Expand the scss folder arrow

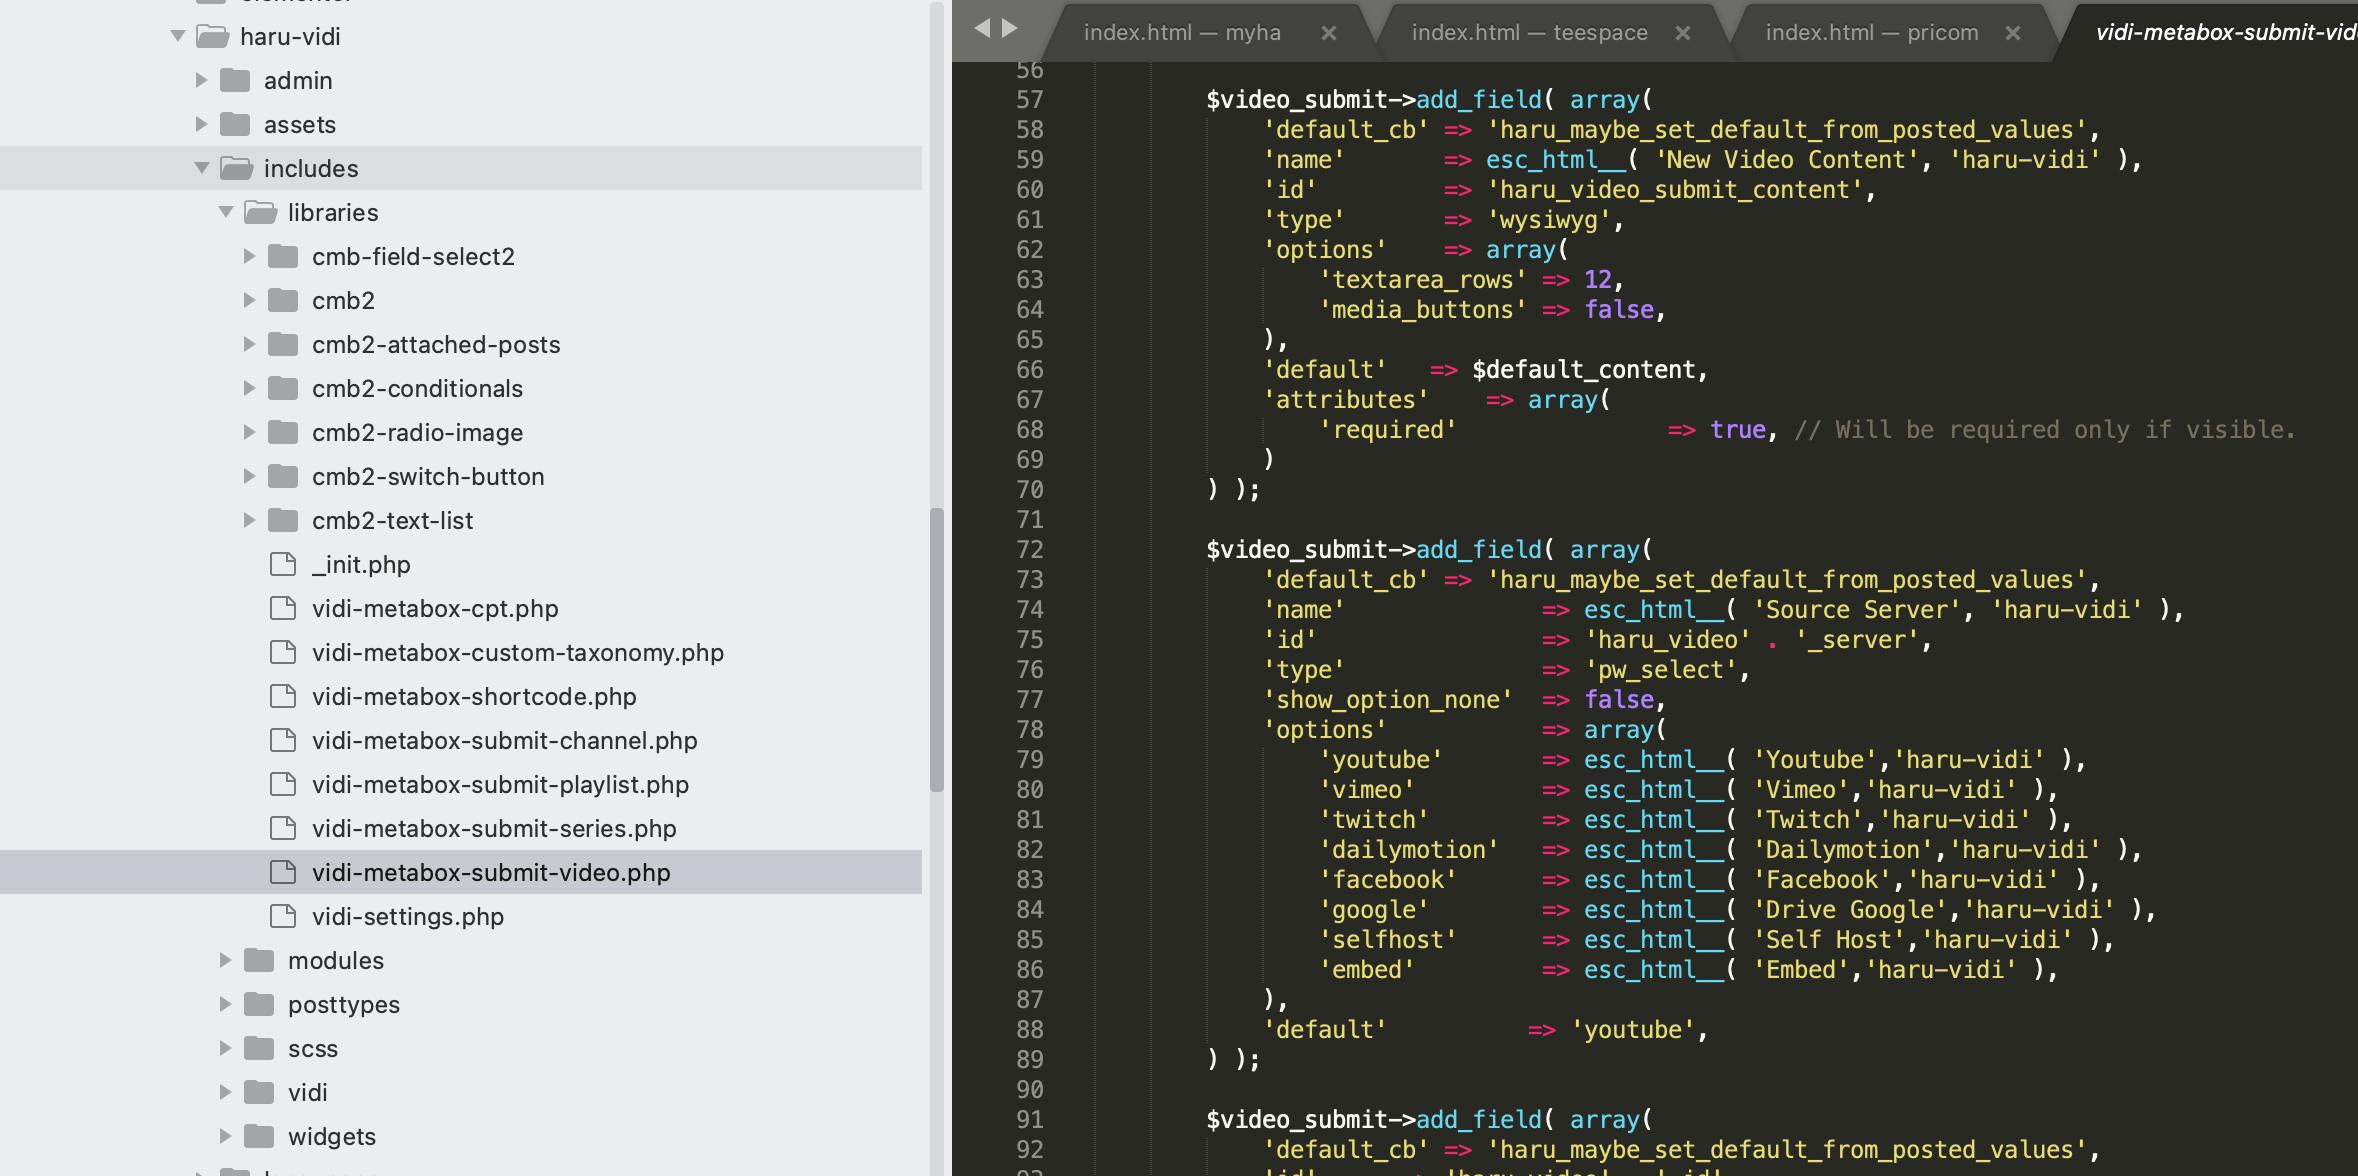tap(225, 1048)
